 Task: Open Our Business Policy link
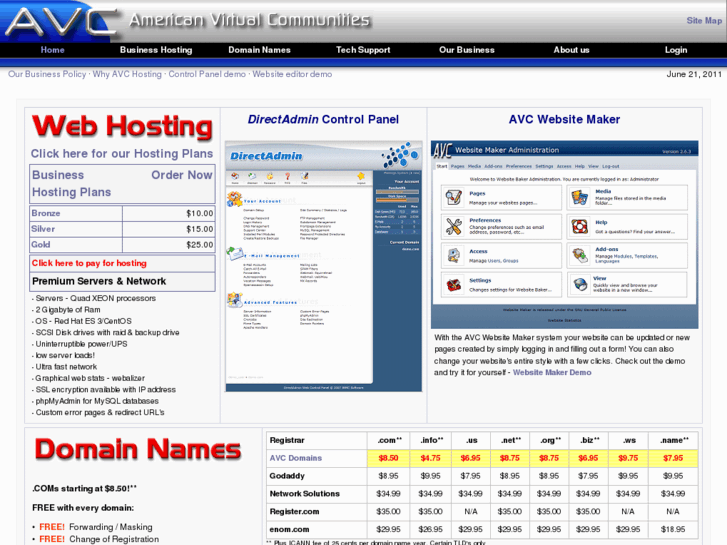click(x=47, y=74)
